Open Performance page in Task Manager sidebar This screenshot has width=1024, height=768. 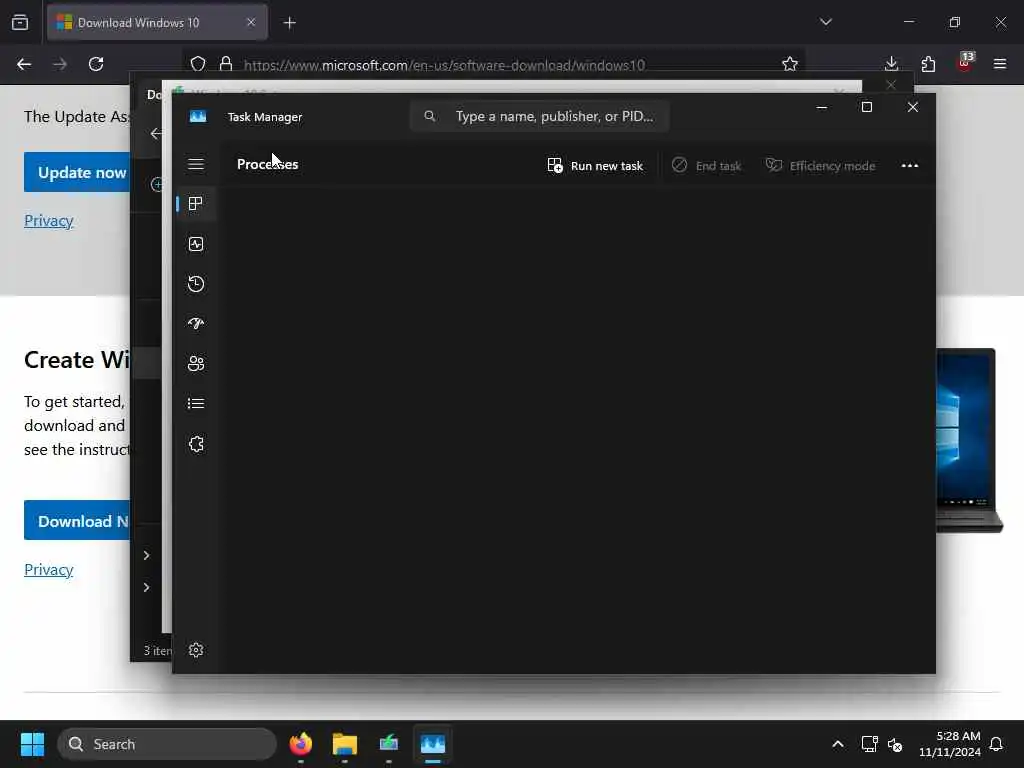click(x=196, y=244)
